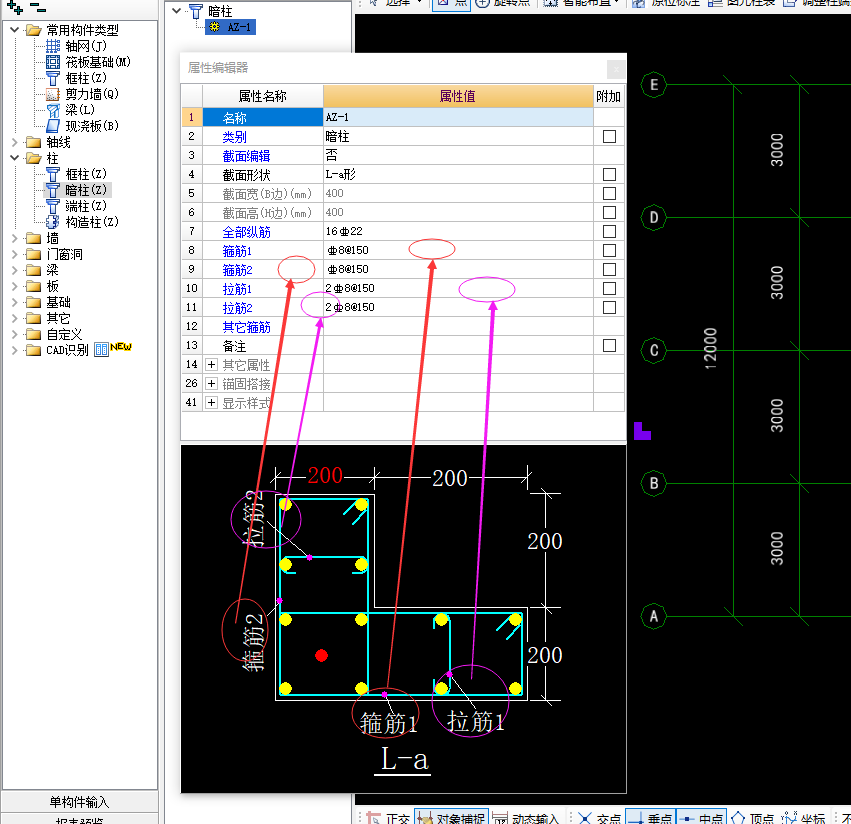The image size is (851, 824).
Task: Click the 其它箍筋 property name
Action: pos(246,327)
